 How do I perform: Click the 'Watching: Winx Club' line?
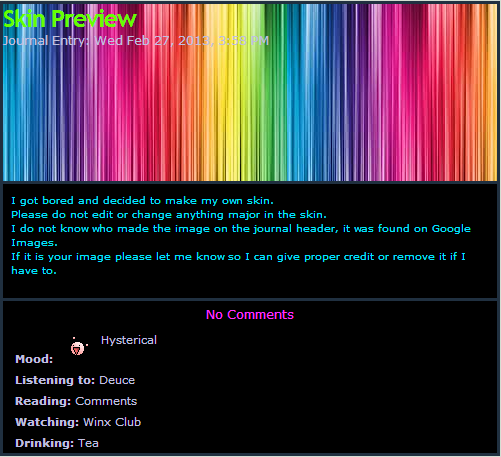pos(78,422)
